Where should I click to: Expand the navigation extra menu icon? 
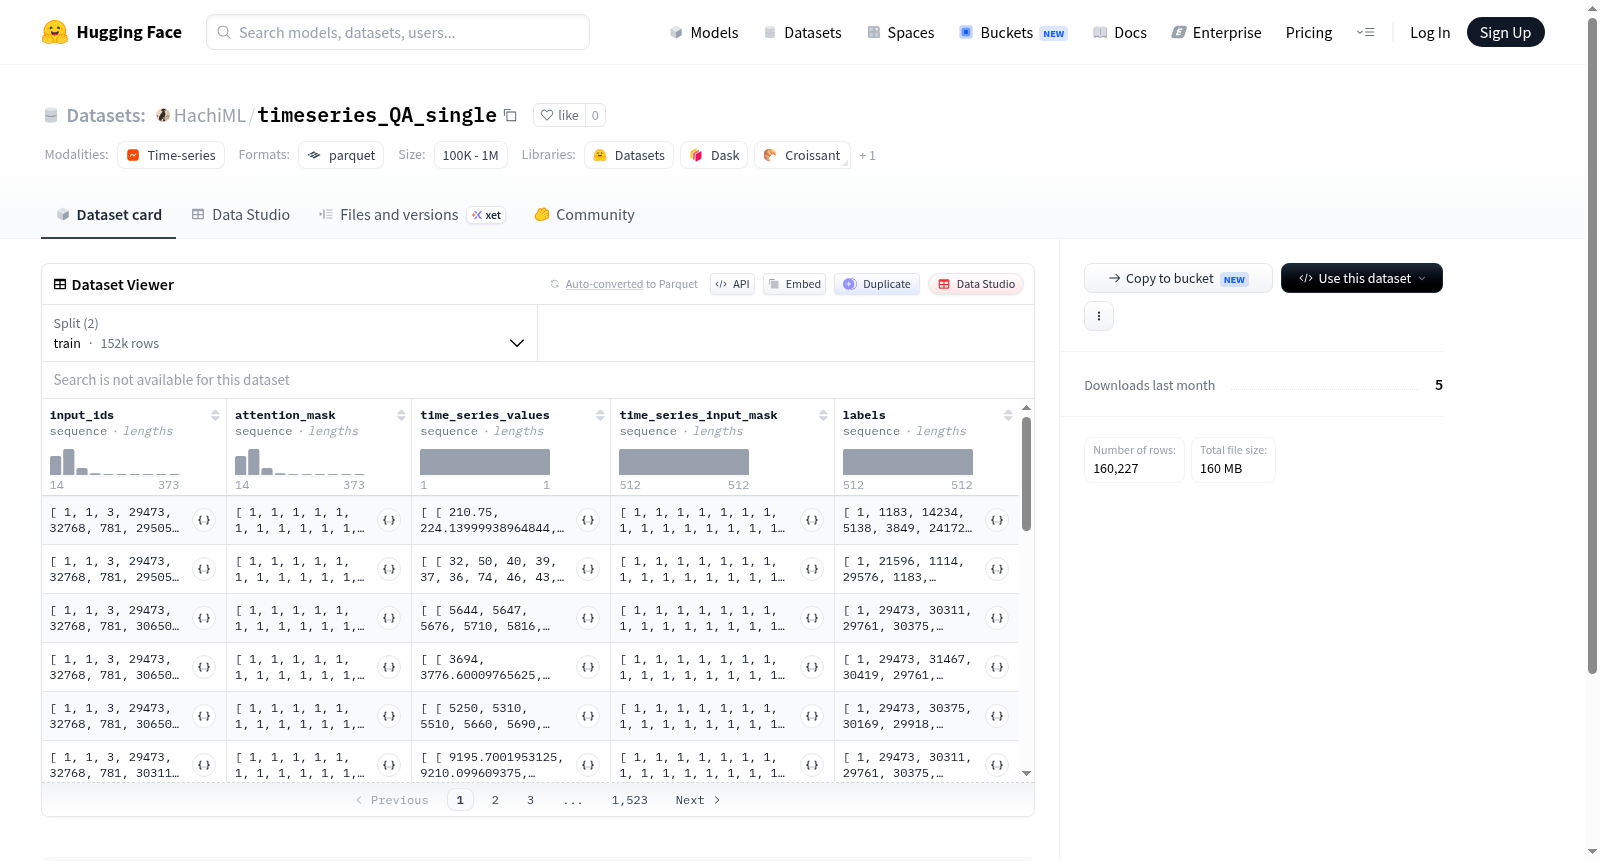coord(1365,32)
